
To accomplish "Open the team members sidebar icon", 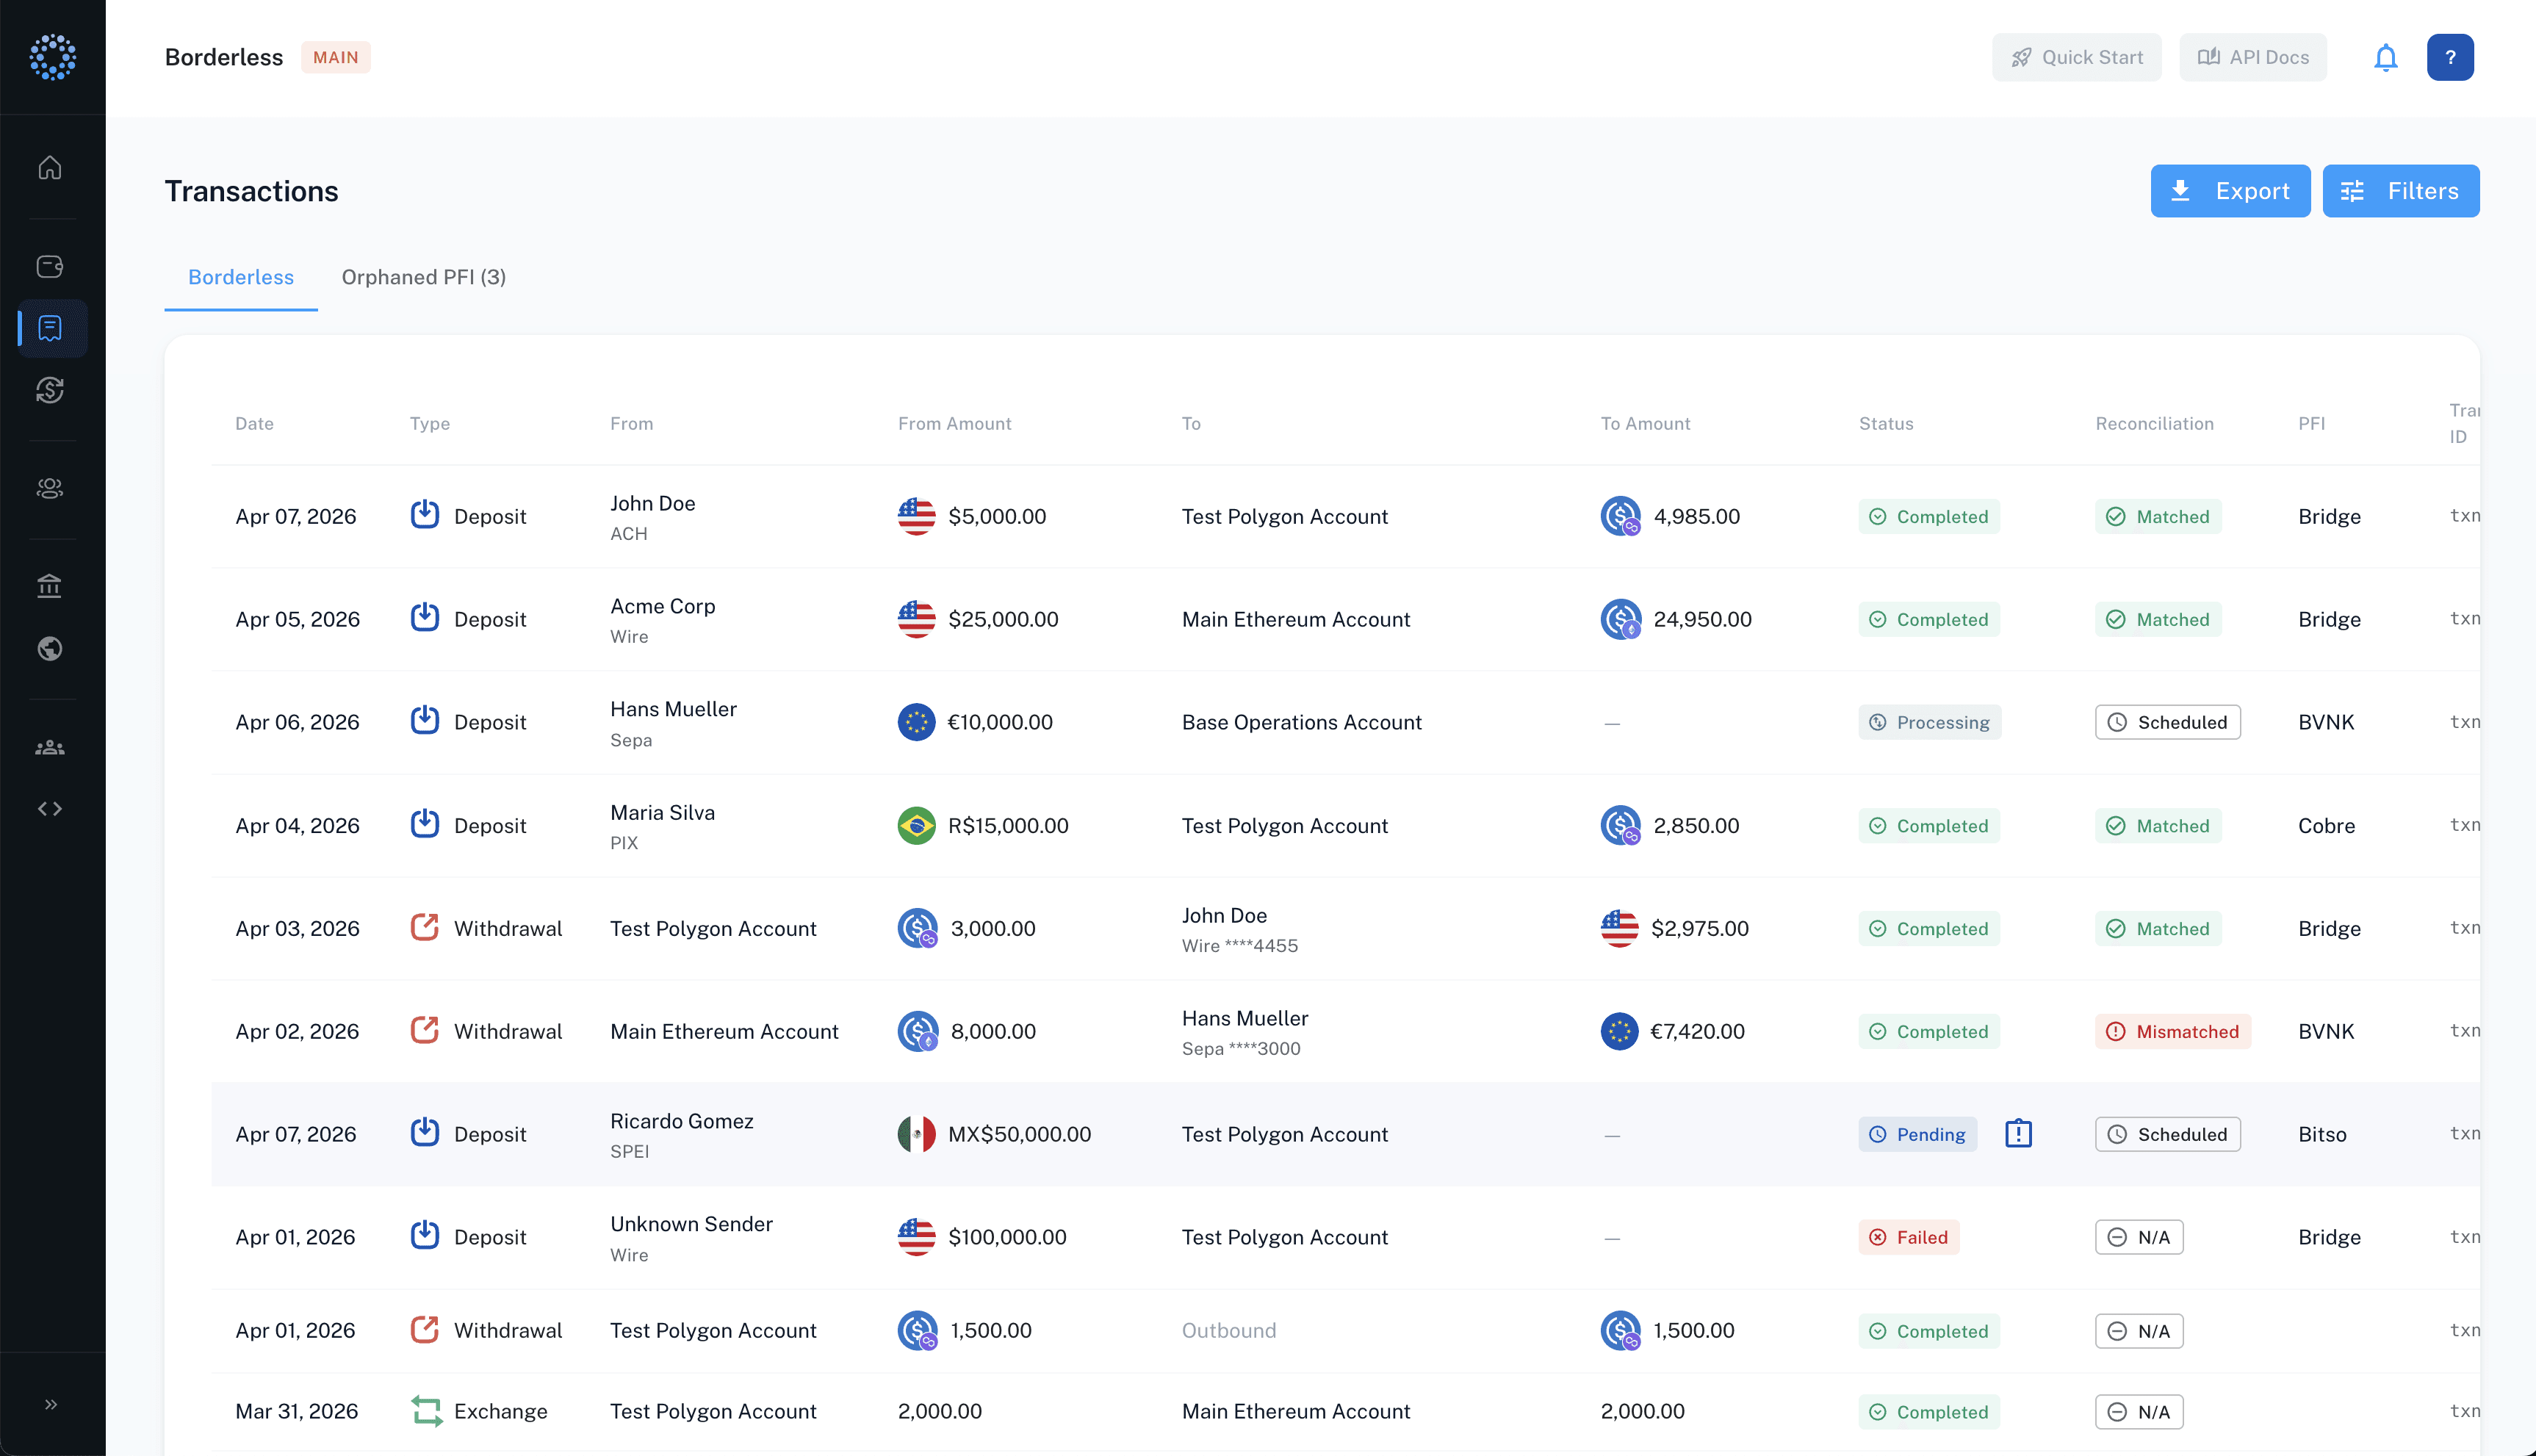I will coord(50,748).
